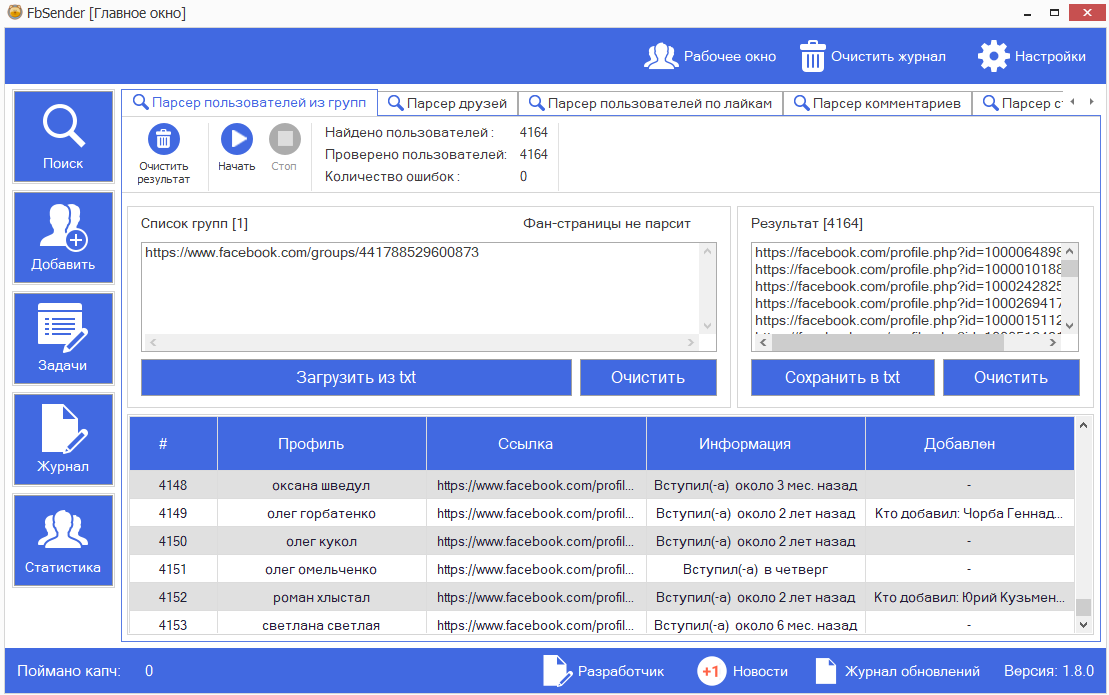
Task: Select the оксана шведул row
Action: [602, 485]
